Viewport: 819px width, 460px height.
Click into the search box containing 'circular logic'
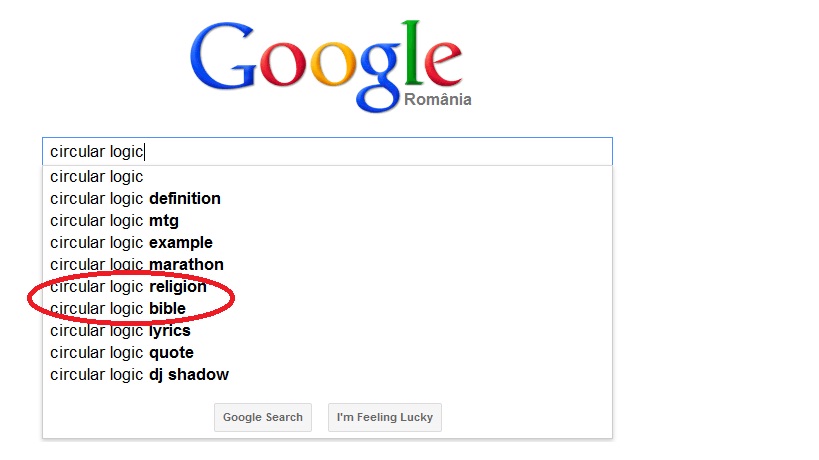[327, 151]
